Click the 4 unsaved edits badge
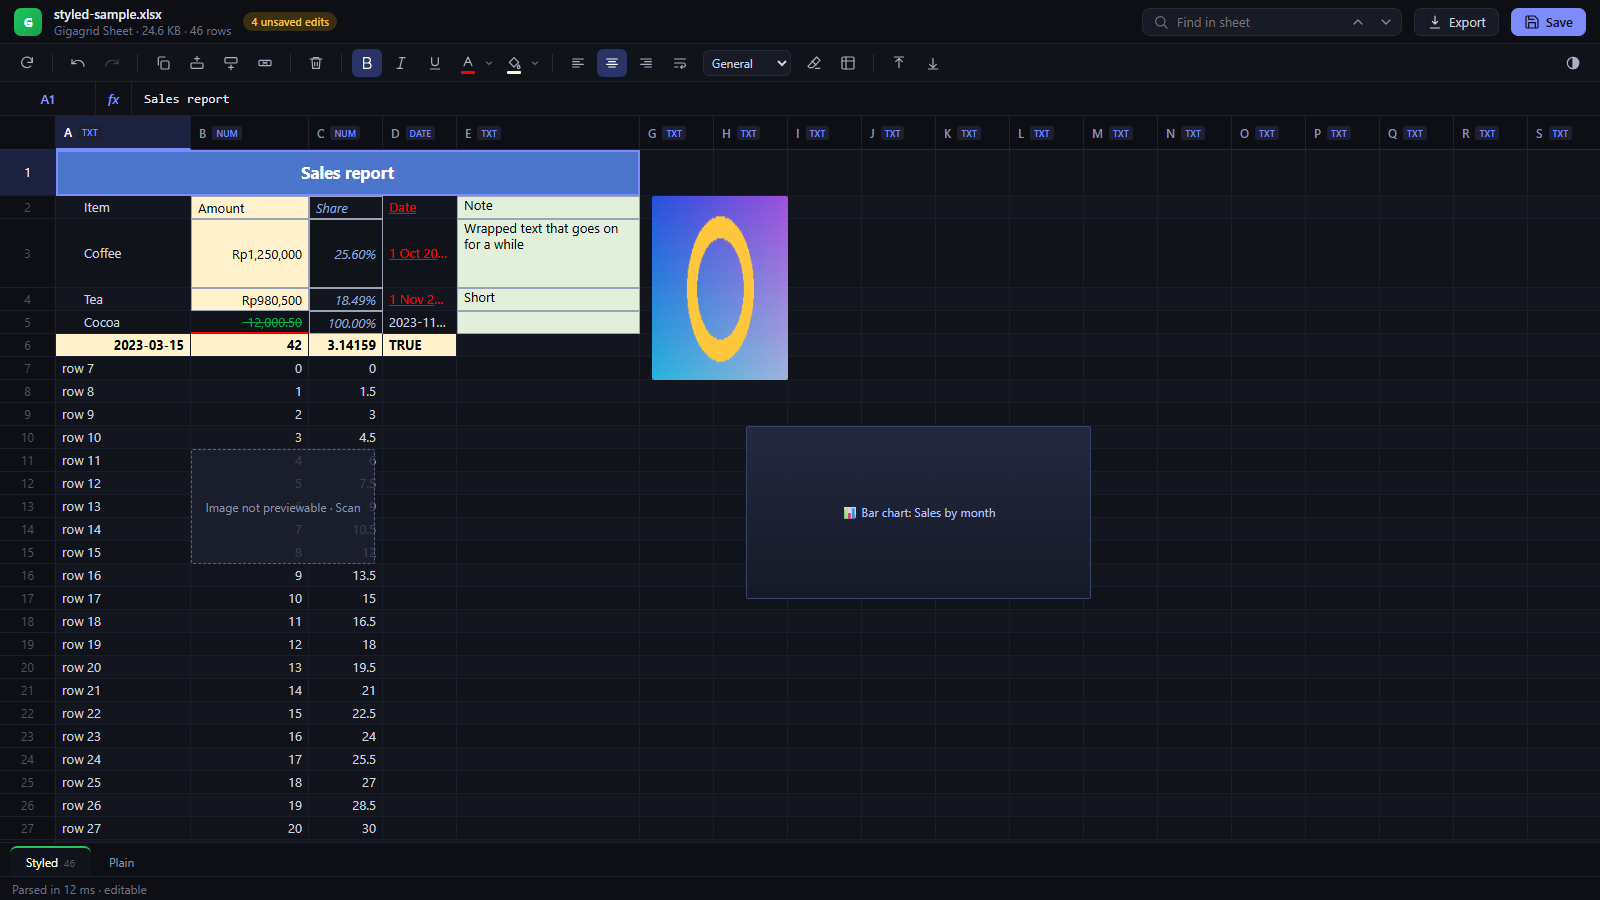This screenshot has height=900, width=1600. pyautogui.click(x=290, y=22)
